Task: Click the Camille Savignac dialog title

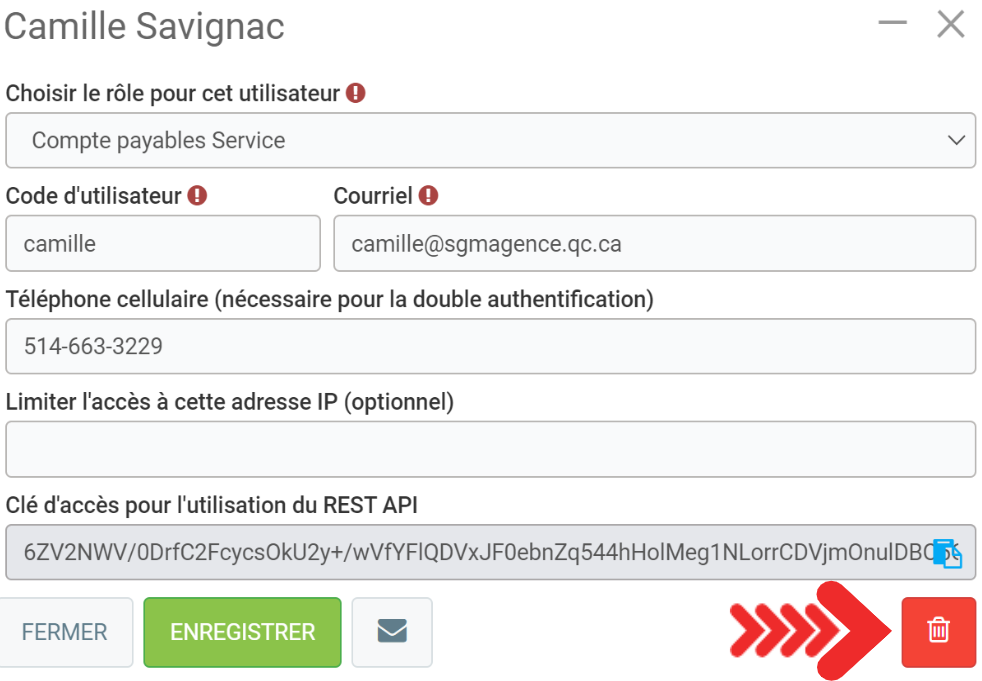Action: pyautogui.click(x=145, y=27)
